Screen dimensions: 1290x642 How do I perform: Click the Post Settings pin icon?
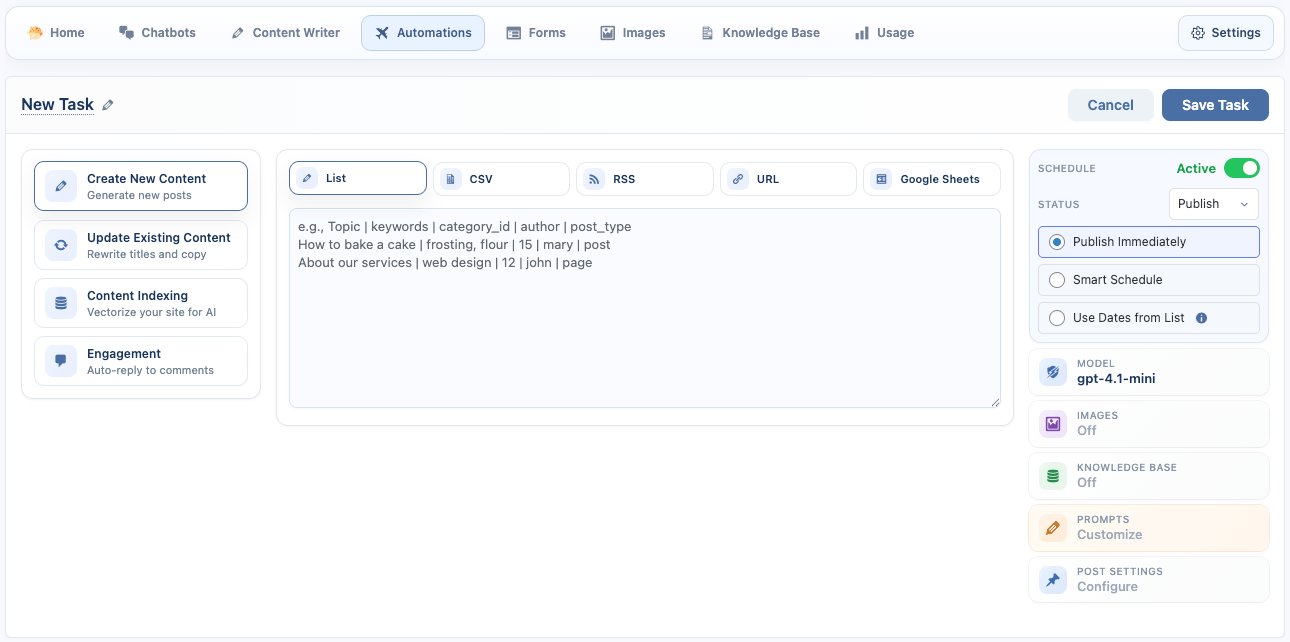click(x=1053, y=580)
